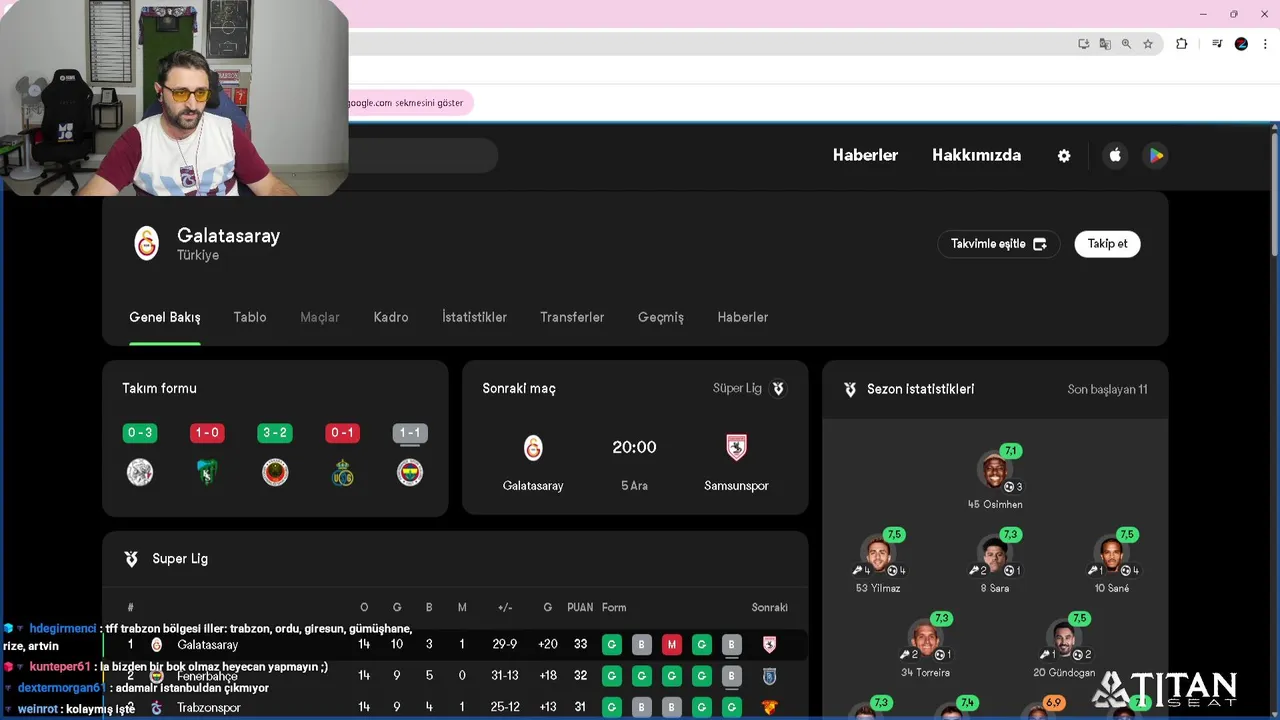Open the Geçmiş tab
The width and height of the screenshot is (1280, 720).
point(661,317)
